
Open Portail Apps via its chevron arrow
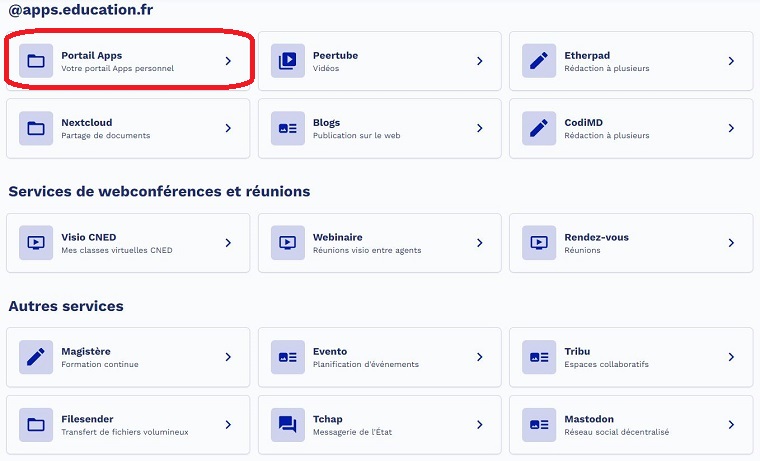228,61
